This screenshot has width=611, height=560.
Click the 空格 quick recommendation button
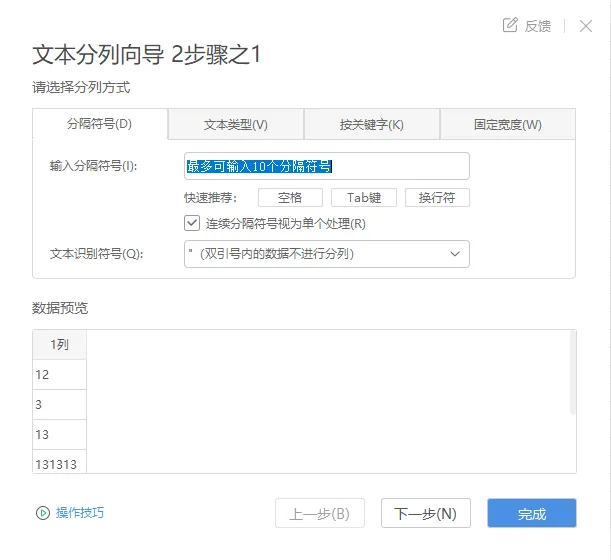290,198
